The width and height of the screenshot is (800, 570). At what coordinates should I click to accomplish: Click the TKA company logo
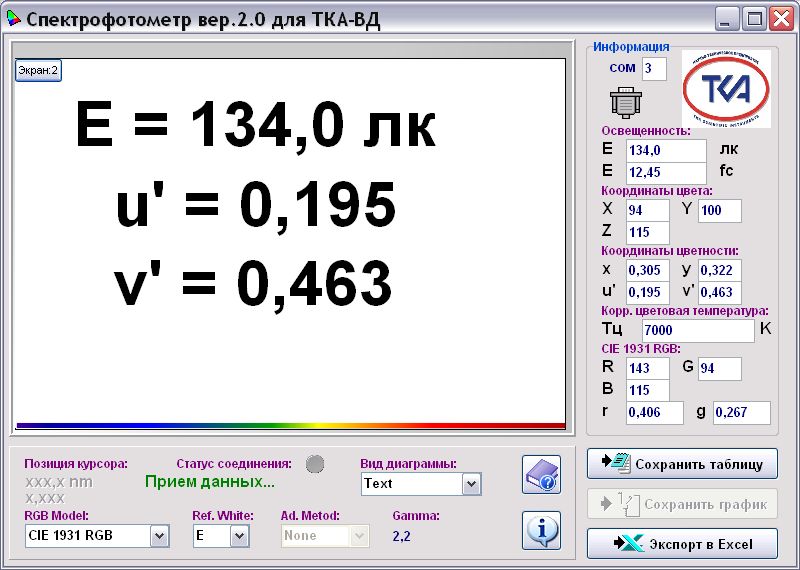pyautogui.click(x=726, y=89)
